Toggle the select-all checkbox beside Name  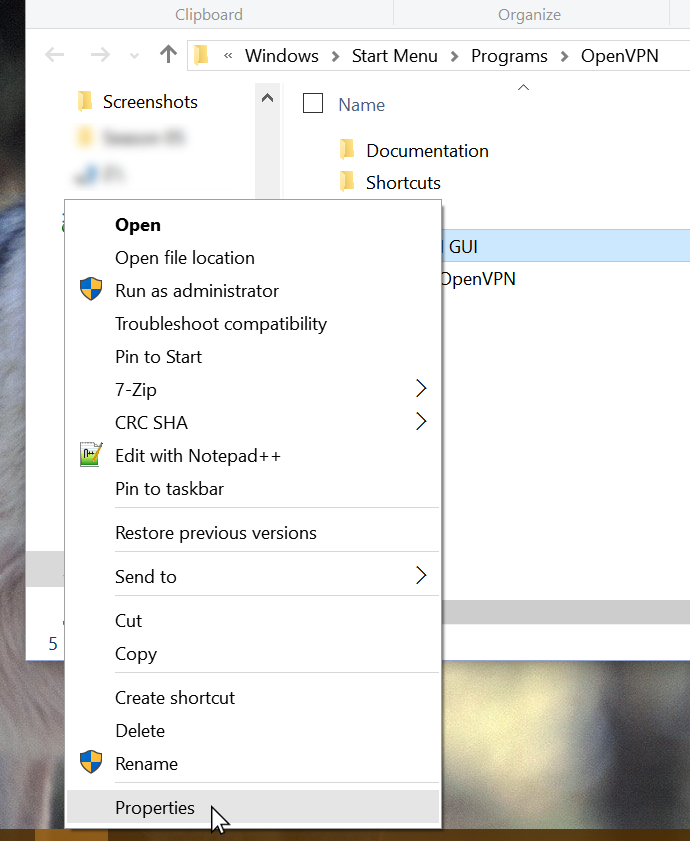pyautogui.click(x=313, y=104)
